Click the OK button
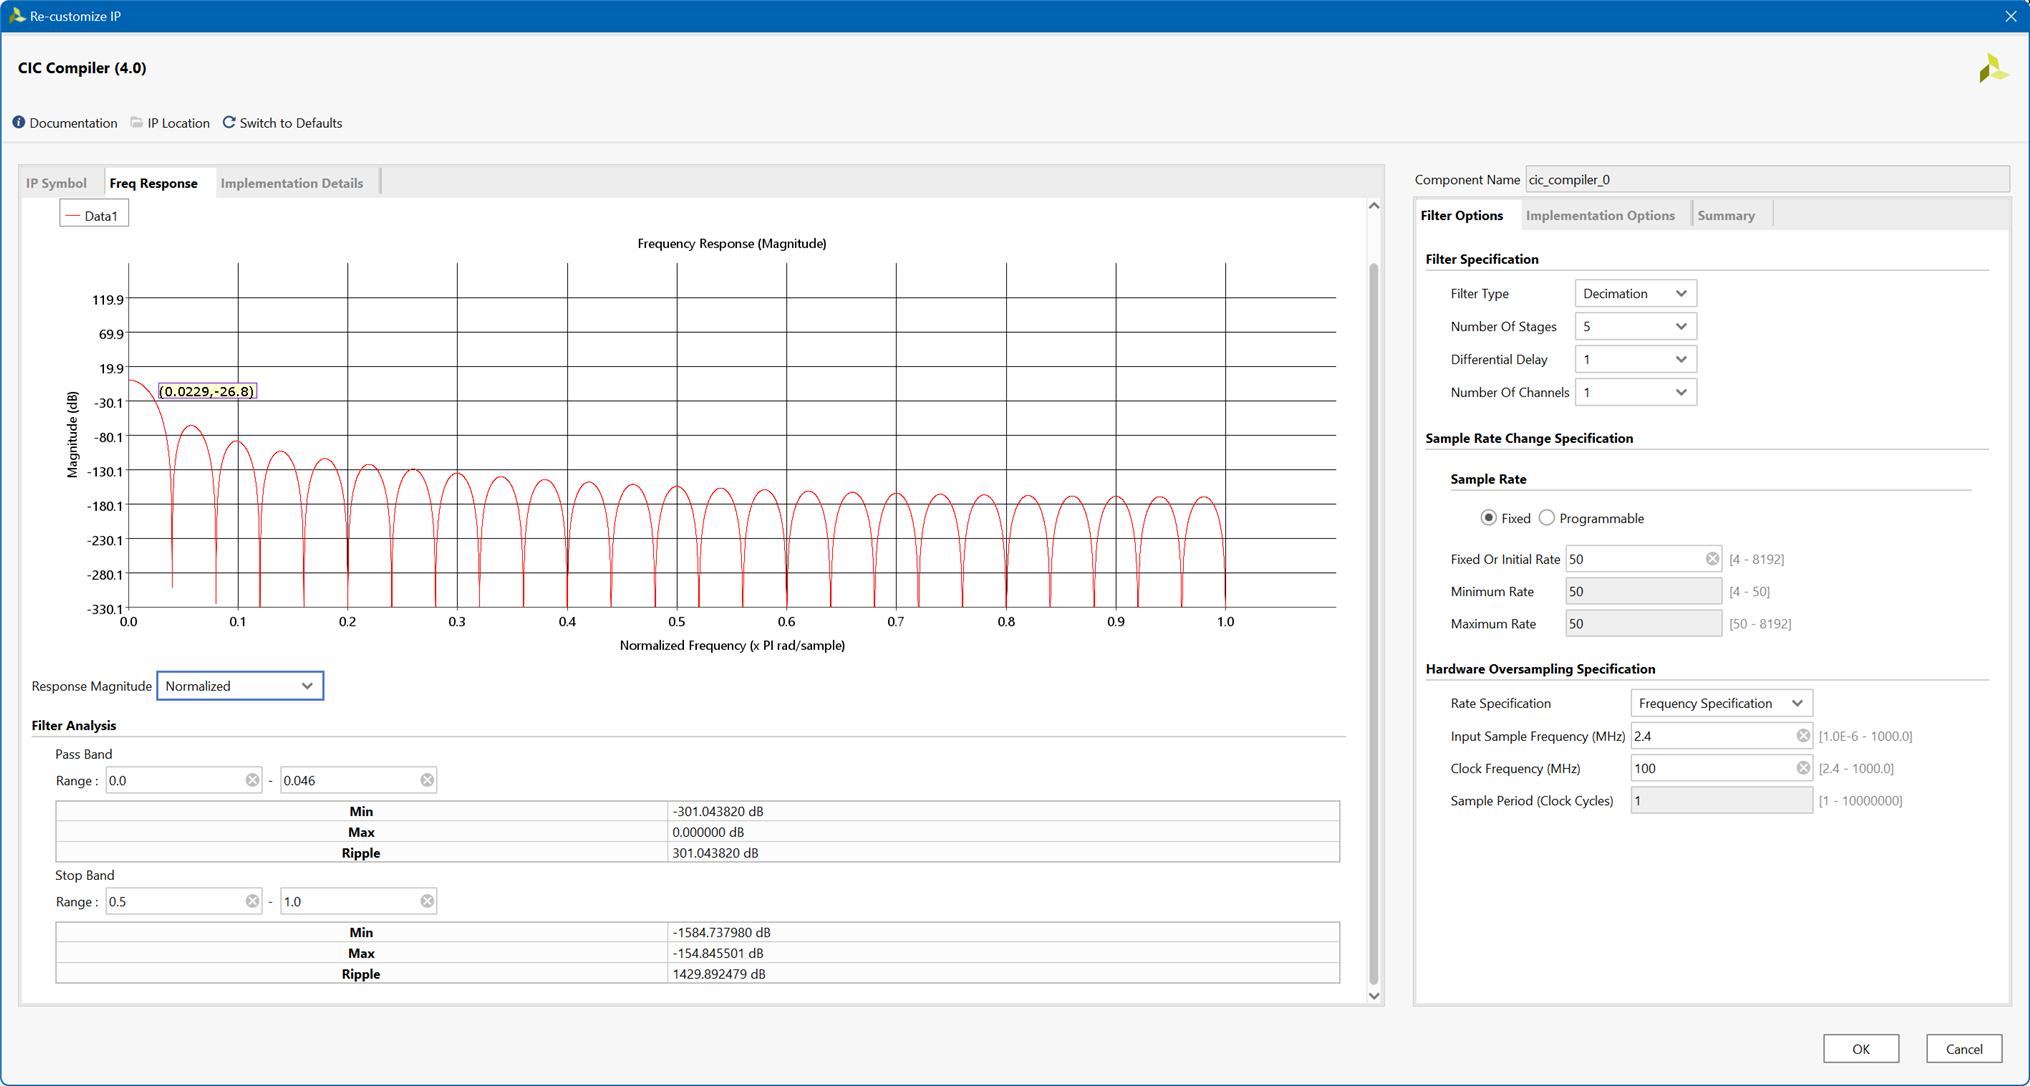The height and width of the screenshot is (1086, 2030). [1860, 1048]
